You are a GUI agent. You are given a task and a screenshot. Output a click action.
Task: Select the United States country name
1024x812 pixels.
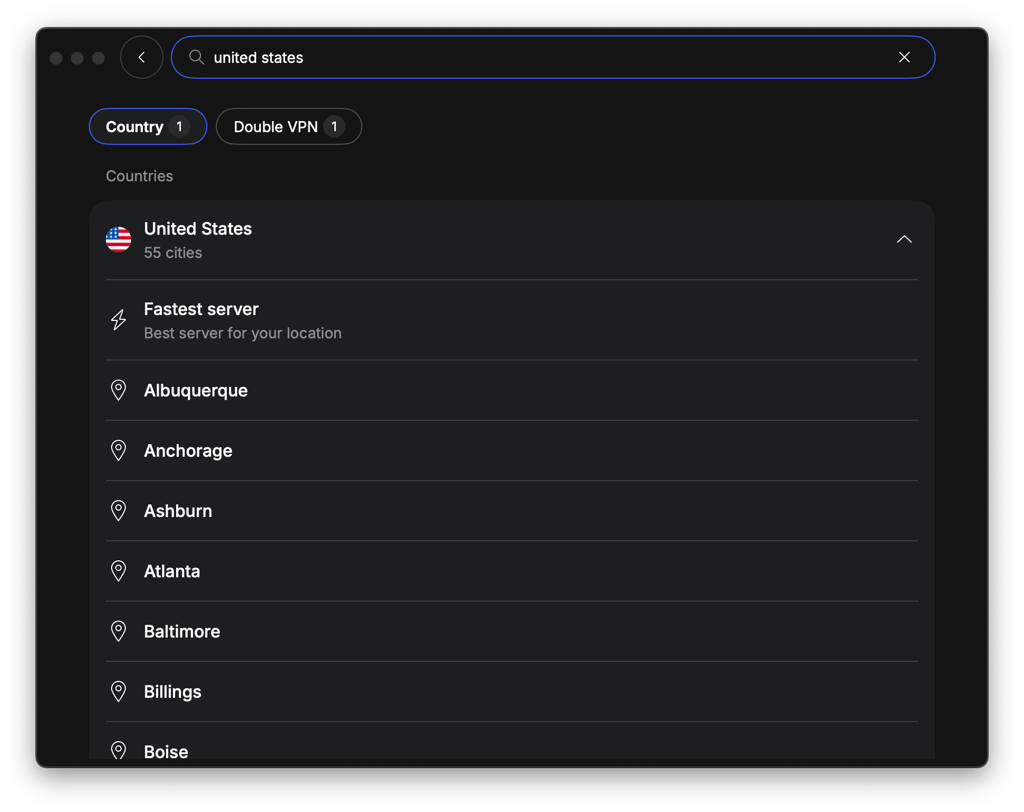[x=198, y=229]
